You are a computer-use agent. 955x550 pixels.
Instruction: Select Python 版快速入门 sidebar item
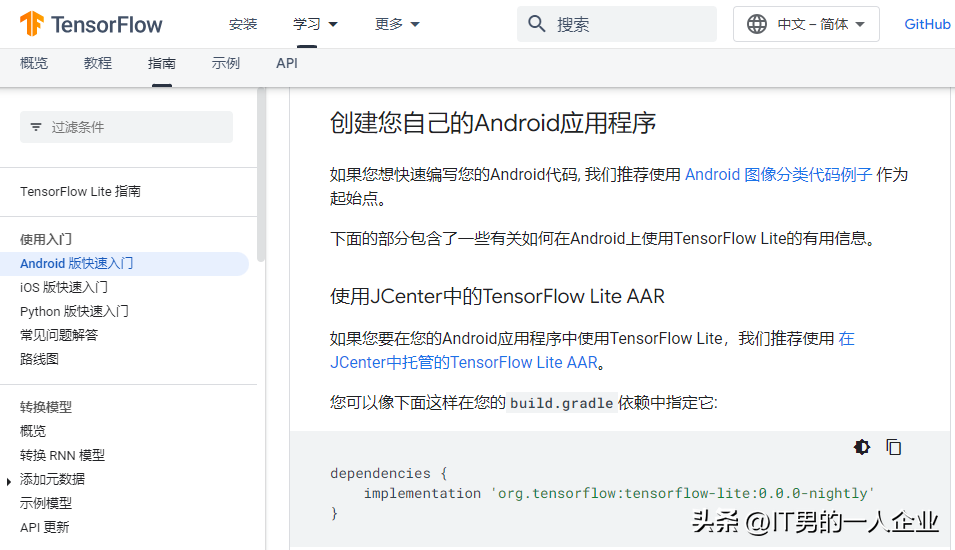pyautogui.click(x=74, y=311)
